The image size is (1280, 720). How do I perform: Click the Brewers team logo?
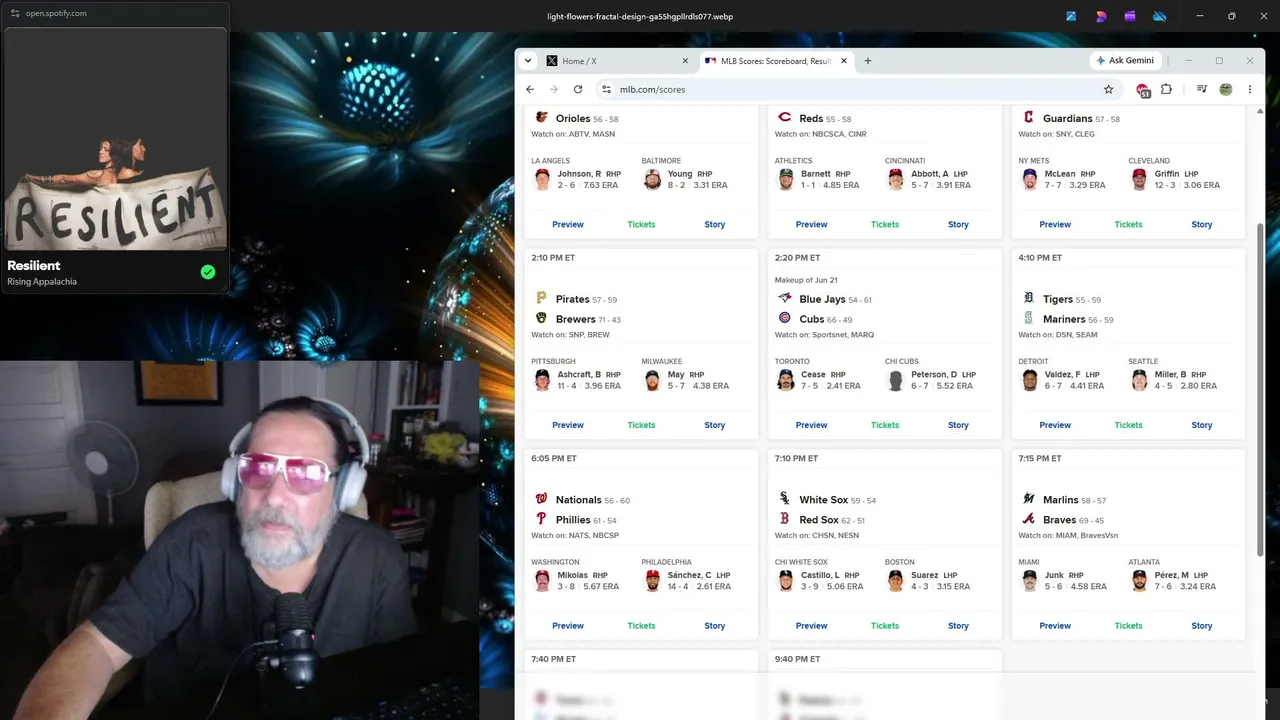[x=541, y=318]
